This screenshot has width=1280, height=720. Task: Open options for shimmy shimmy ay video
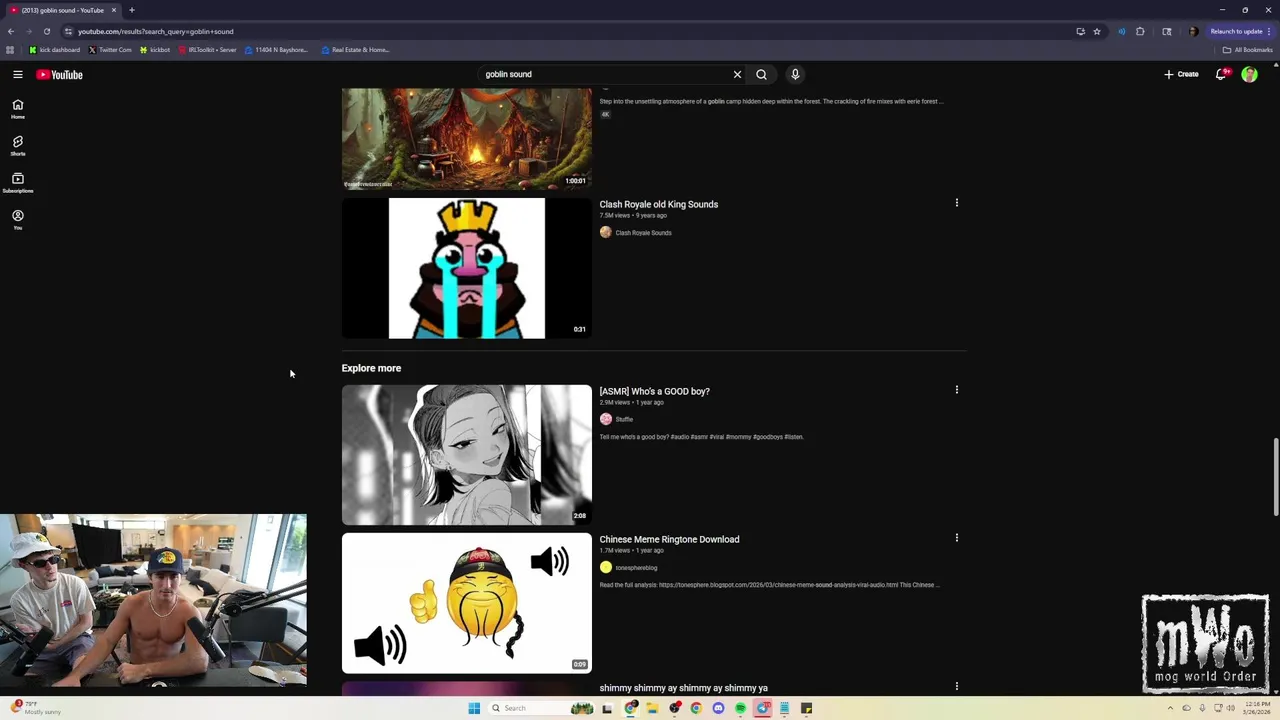pyautogui.click(x=956, y=686)
